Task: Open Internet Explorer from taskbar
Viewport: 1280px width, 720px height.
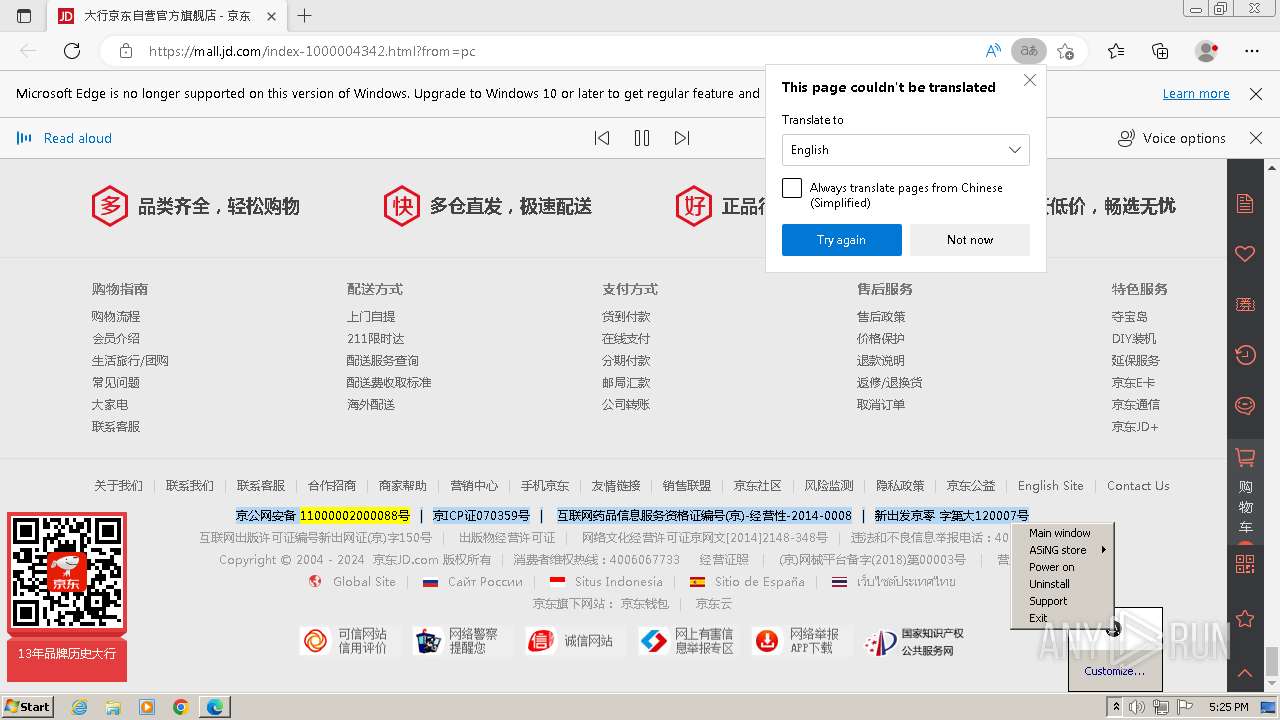Action: point(79,707)
